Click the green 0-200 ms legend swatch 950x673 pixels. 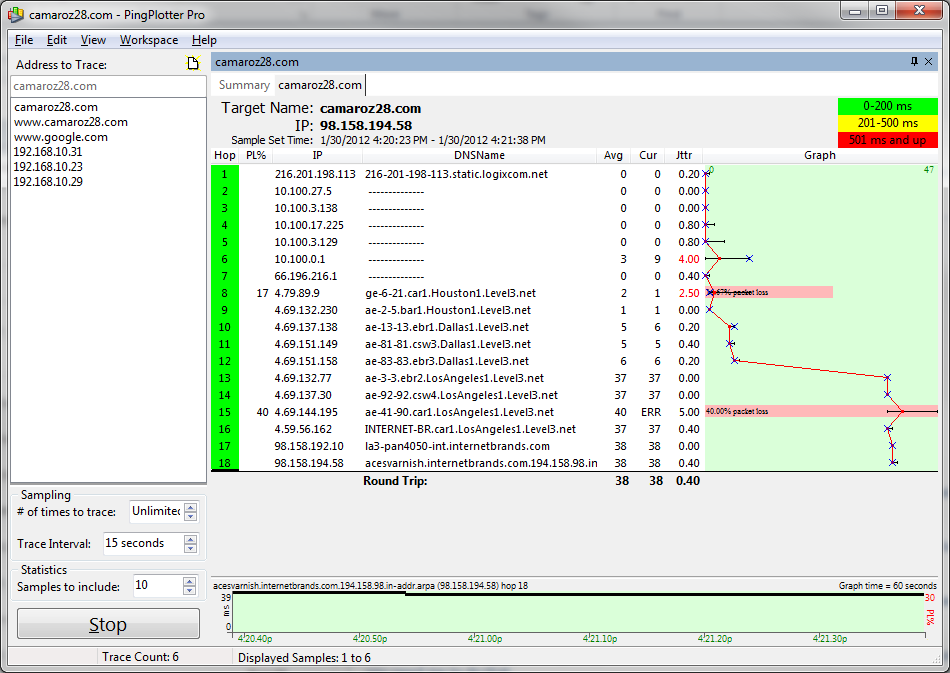888,106
